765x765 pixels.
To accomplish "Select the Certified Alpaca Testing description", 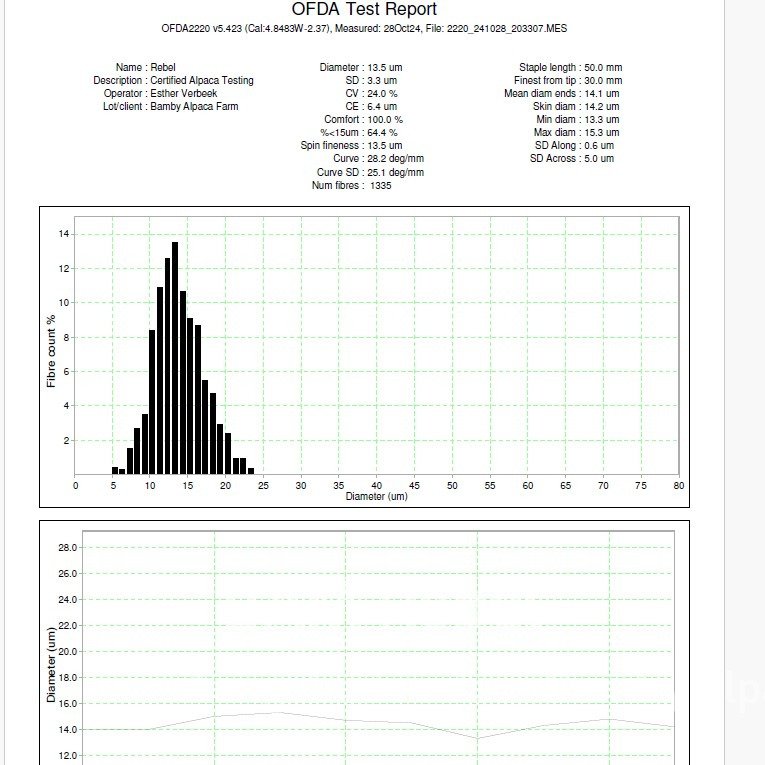I will pyautogui.click(x=202, y=81).
